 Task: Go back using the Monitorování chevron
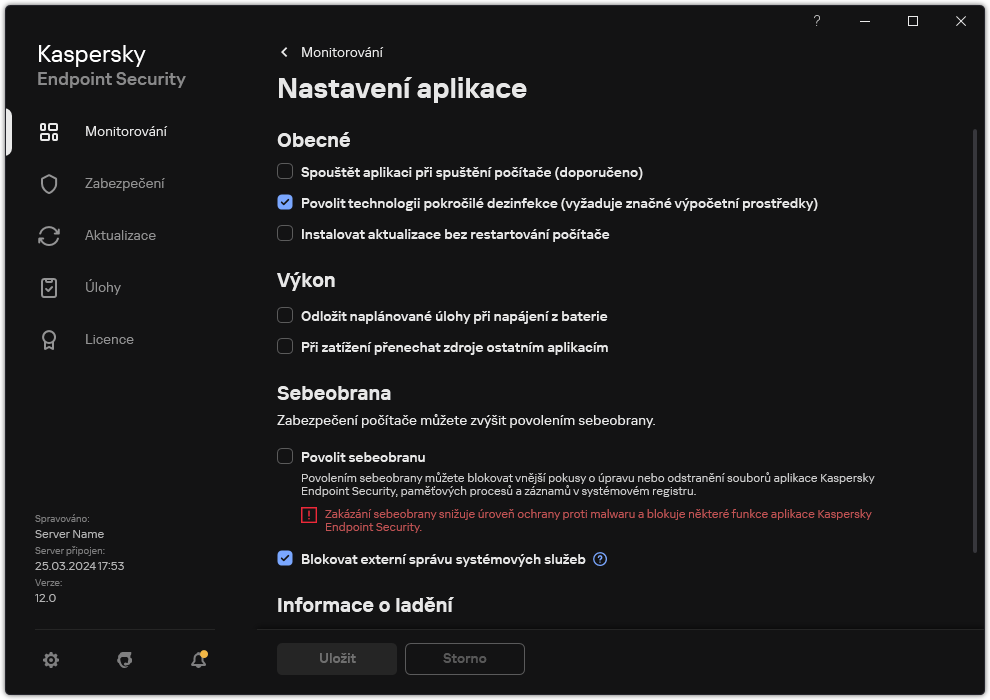pyautogui.click(x=284, y=52)
